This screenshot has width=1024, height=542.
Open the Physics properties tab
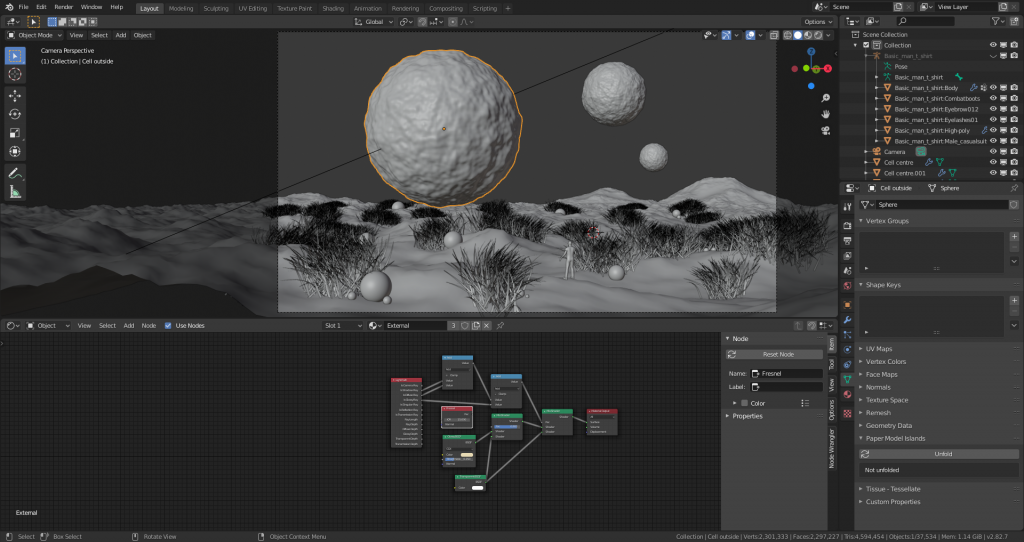(847, 349)
